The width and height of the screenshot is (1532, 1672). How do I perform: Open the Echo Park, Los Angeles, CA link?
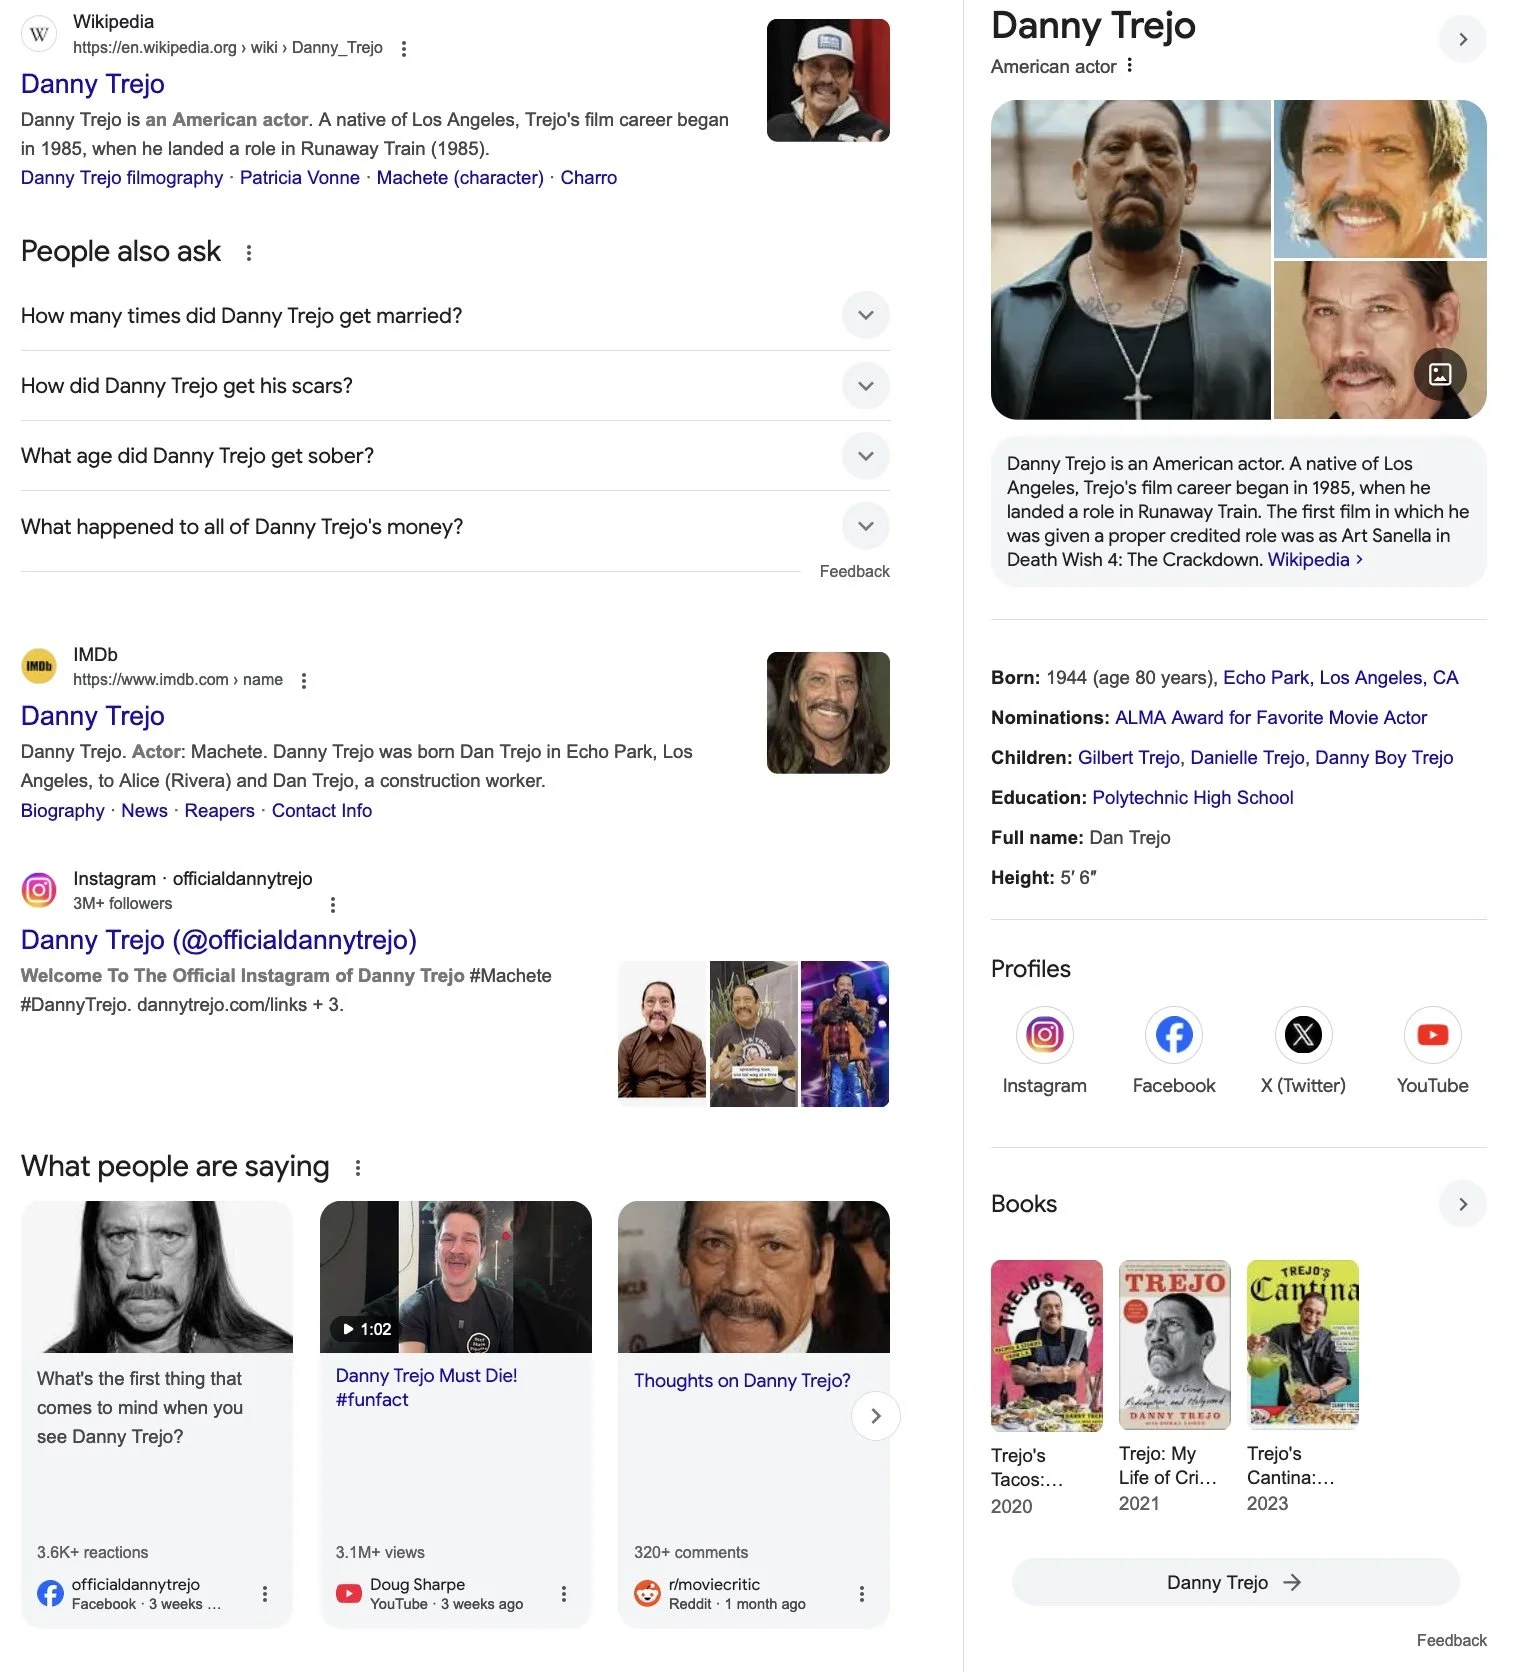coord(1341,678)
